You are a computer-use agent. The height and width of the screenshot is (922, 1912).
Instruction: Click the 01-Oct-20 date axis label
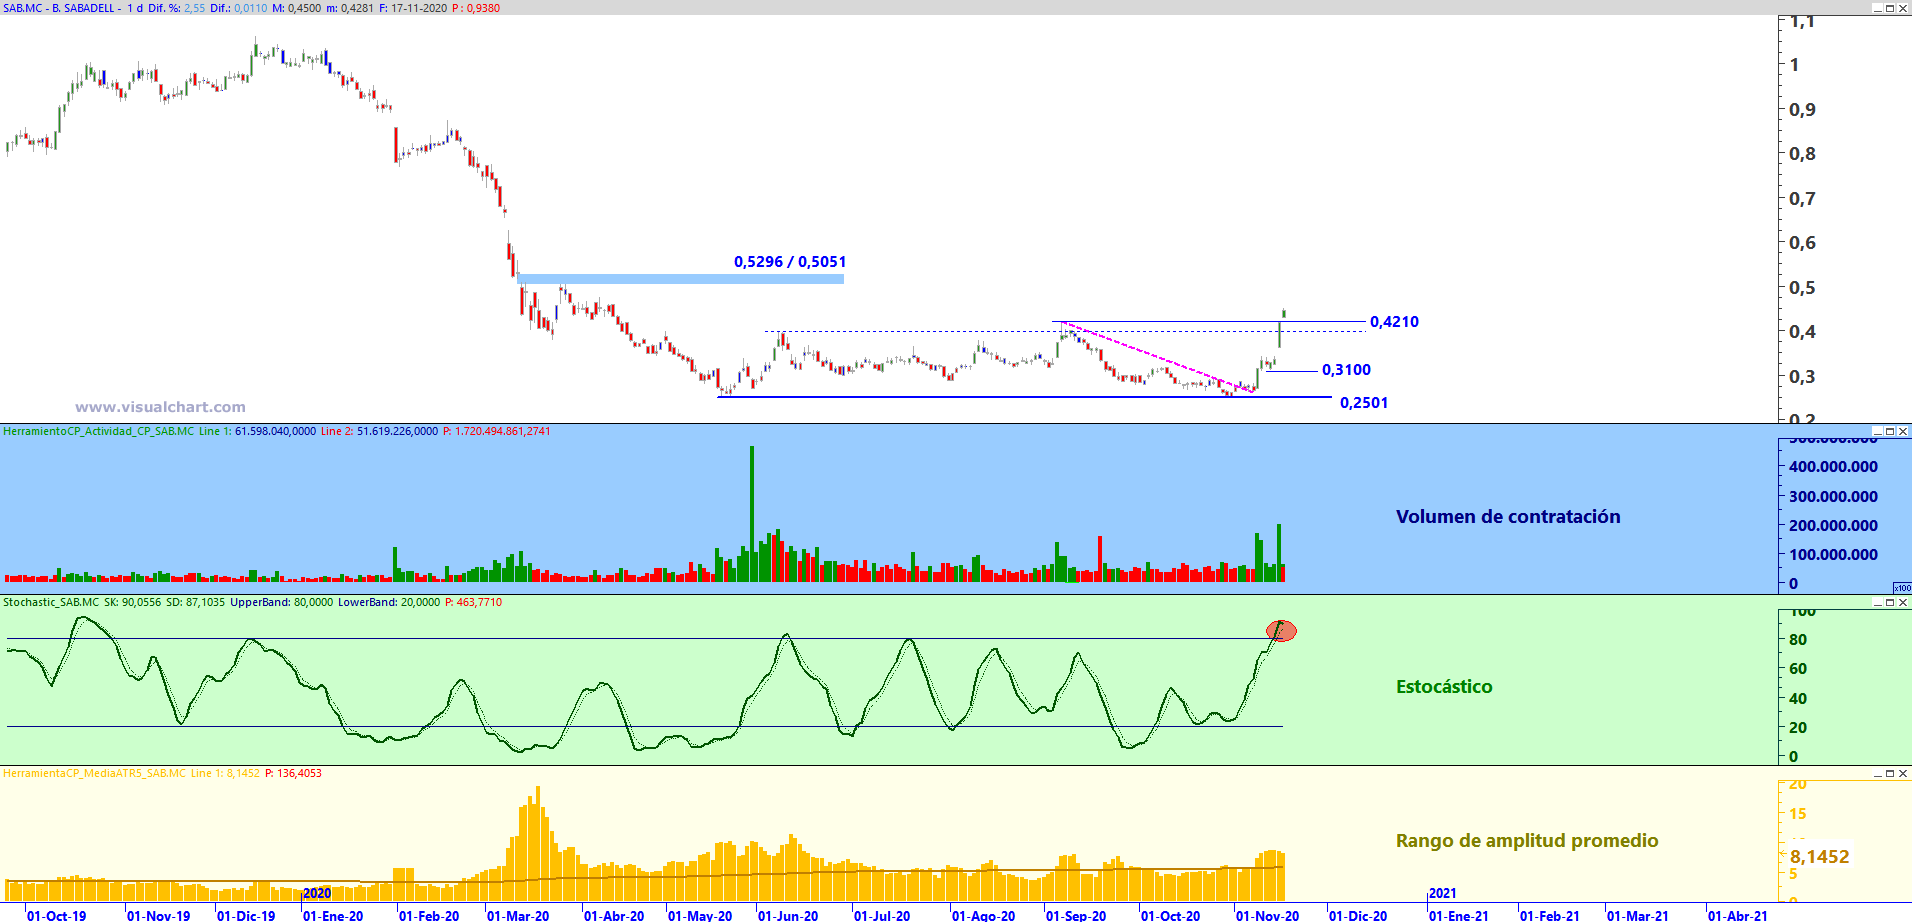pos(1170,915)
